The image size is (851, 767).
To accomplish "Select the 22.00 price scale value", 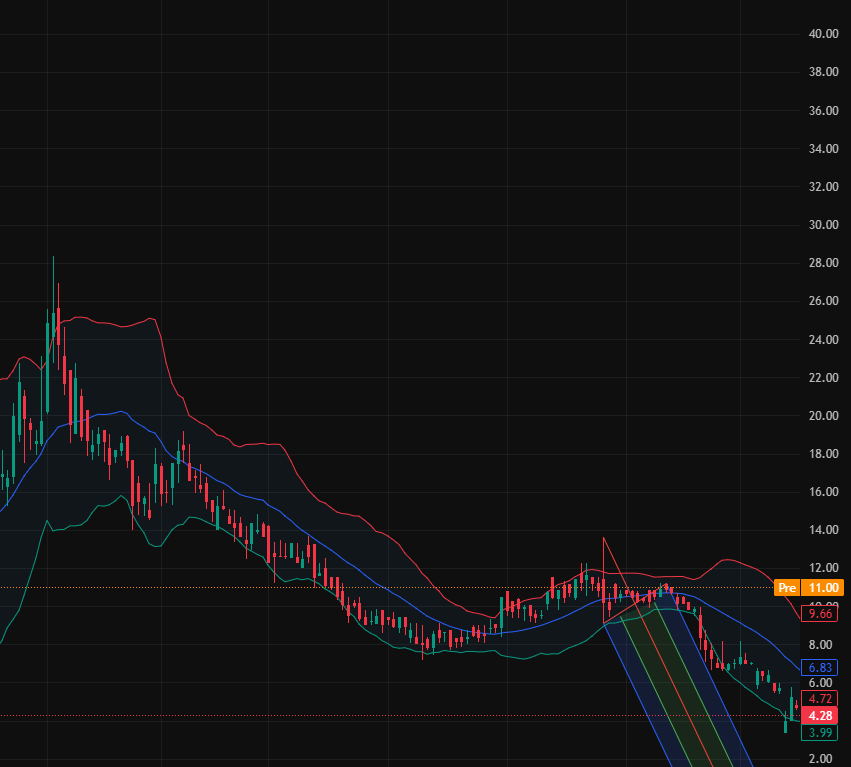I will click(x=823, y=377).
